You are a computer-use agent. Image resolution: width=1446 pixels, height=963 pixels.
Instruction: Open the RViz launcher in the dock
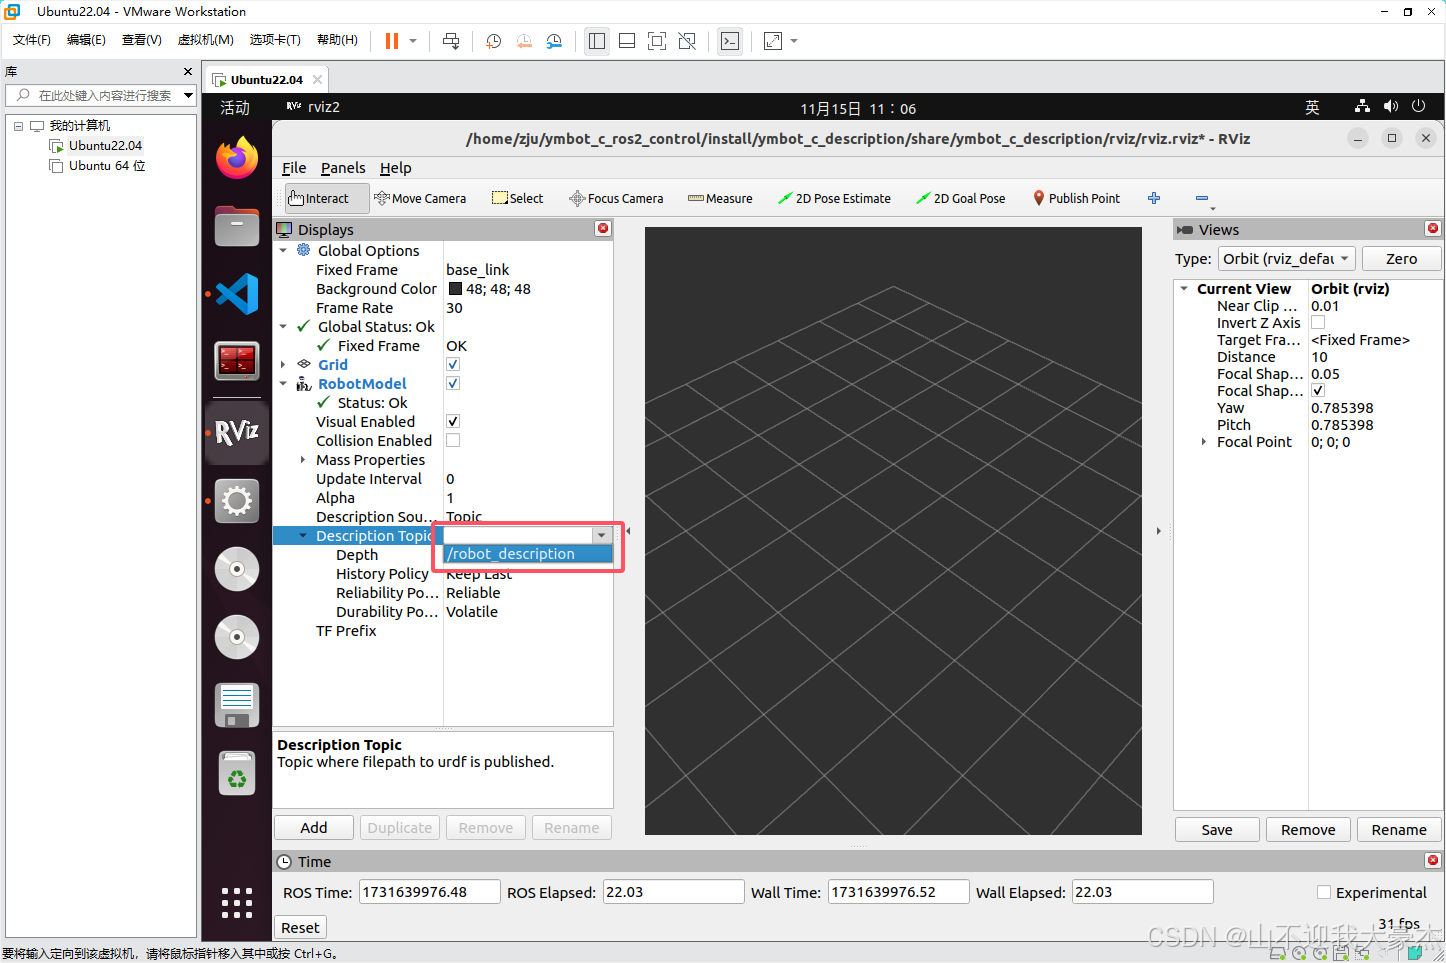pos(236,432)
